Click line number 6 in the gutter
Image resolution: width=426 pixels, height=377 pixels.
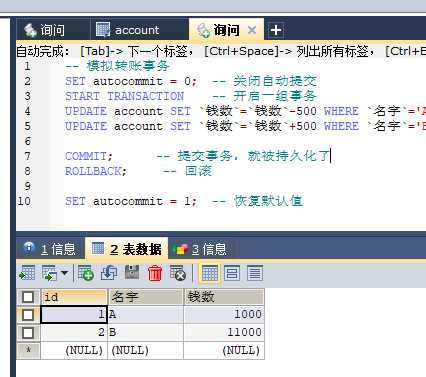point(27,141)
